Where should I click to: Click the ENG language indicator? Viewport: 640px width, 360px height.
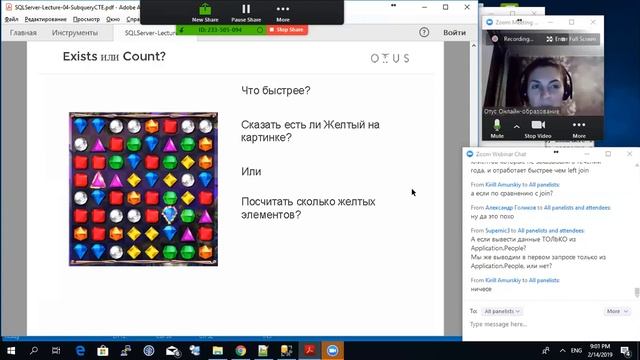point(576,351)
